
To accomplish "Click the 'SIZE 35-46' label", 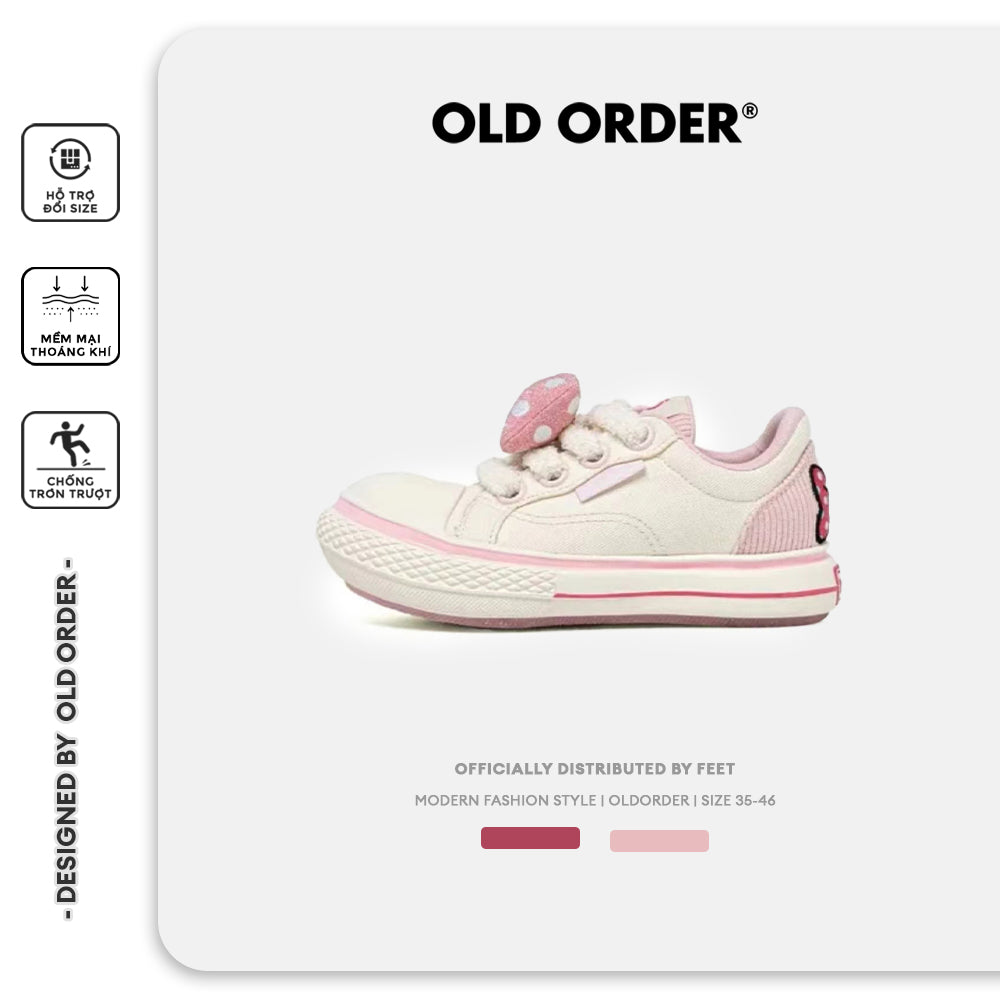I will (x=738, y=800).
